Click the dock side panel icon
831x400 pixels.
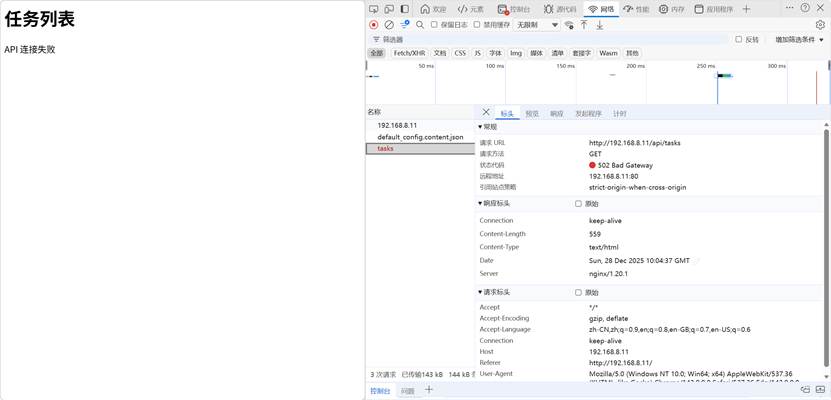click(404, 8)
